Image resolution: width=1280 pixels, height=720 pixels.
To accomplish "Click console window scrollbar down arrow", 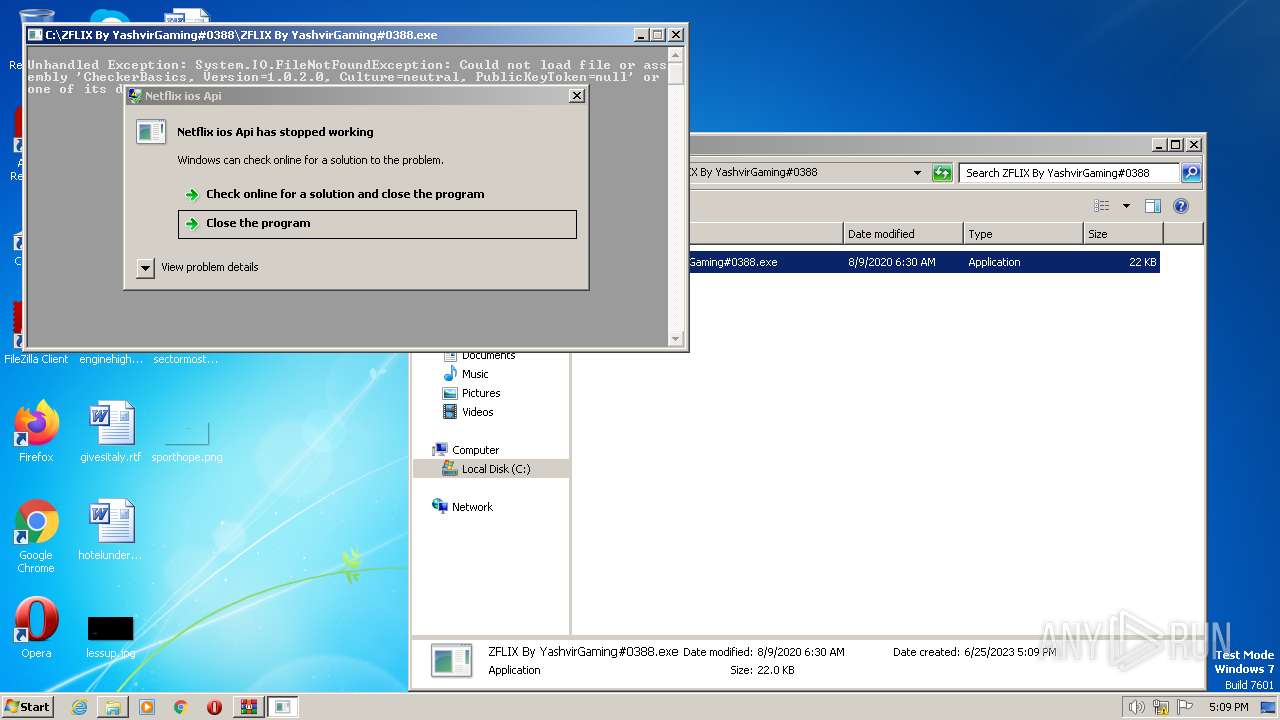I will click(x=676, y=338).
